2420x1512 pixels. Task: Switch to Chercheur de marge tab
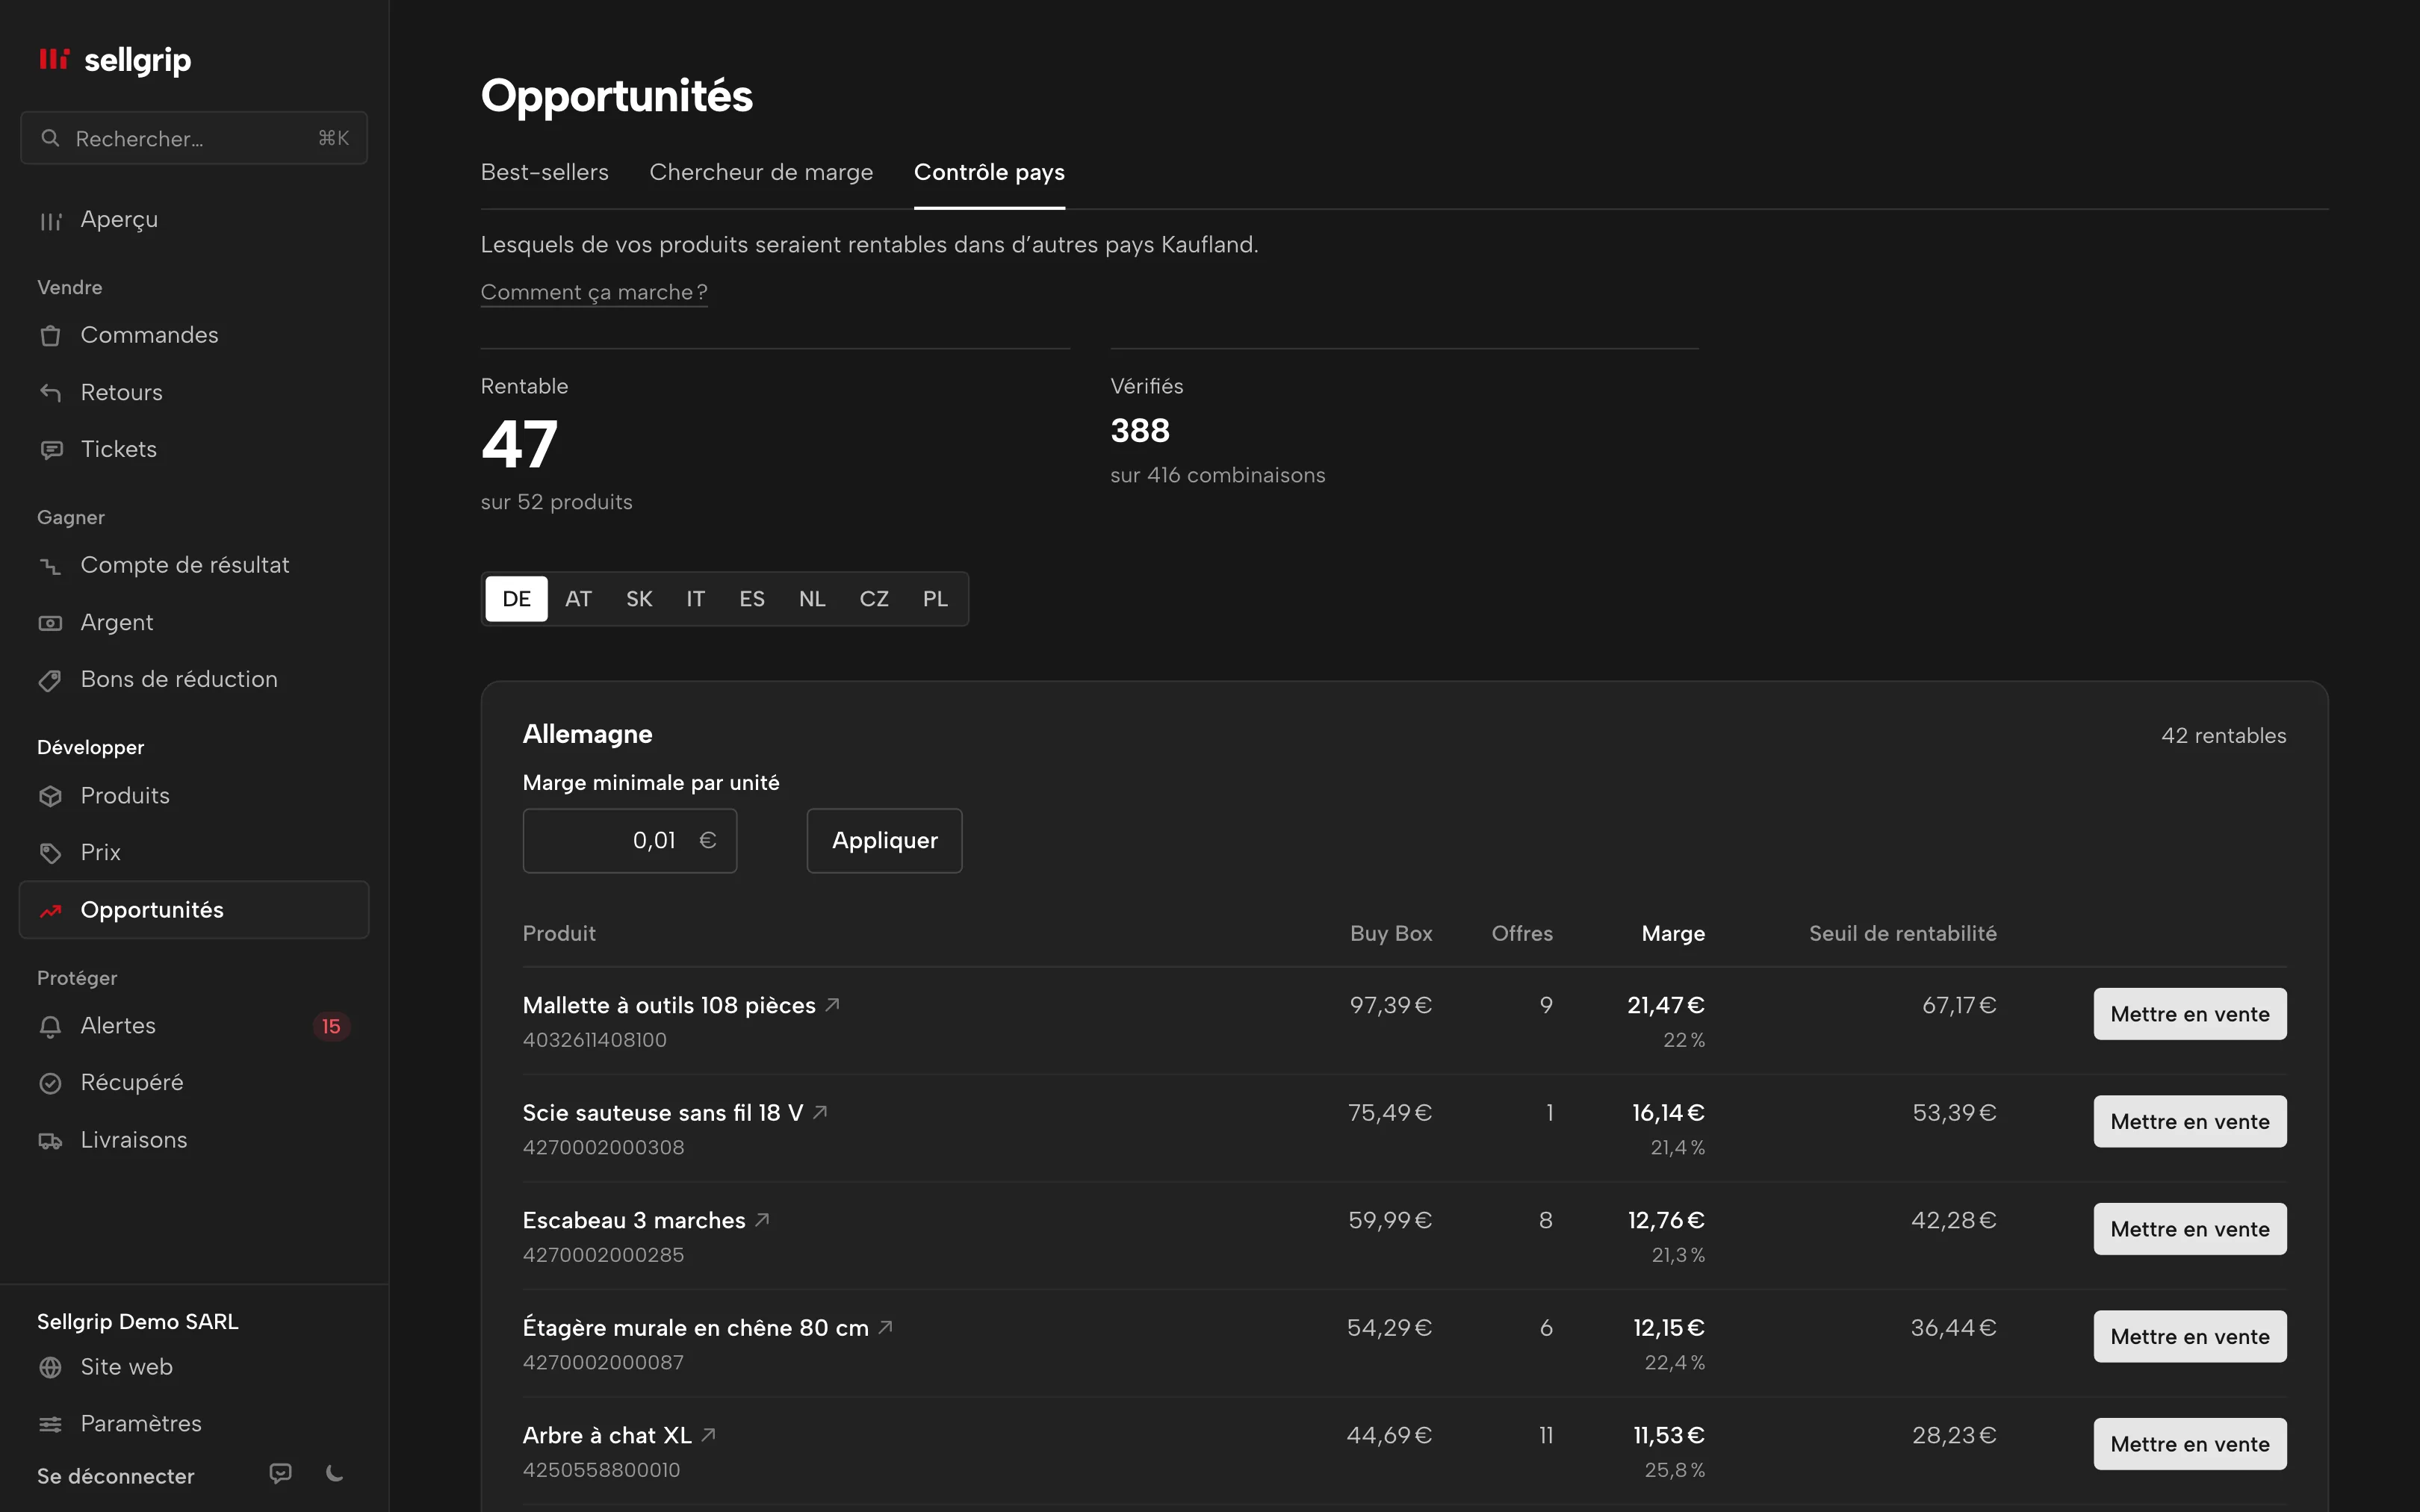(761, 172)
